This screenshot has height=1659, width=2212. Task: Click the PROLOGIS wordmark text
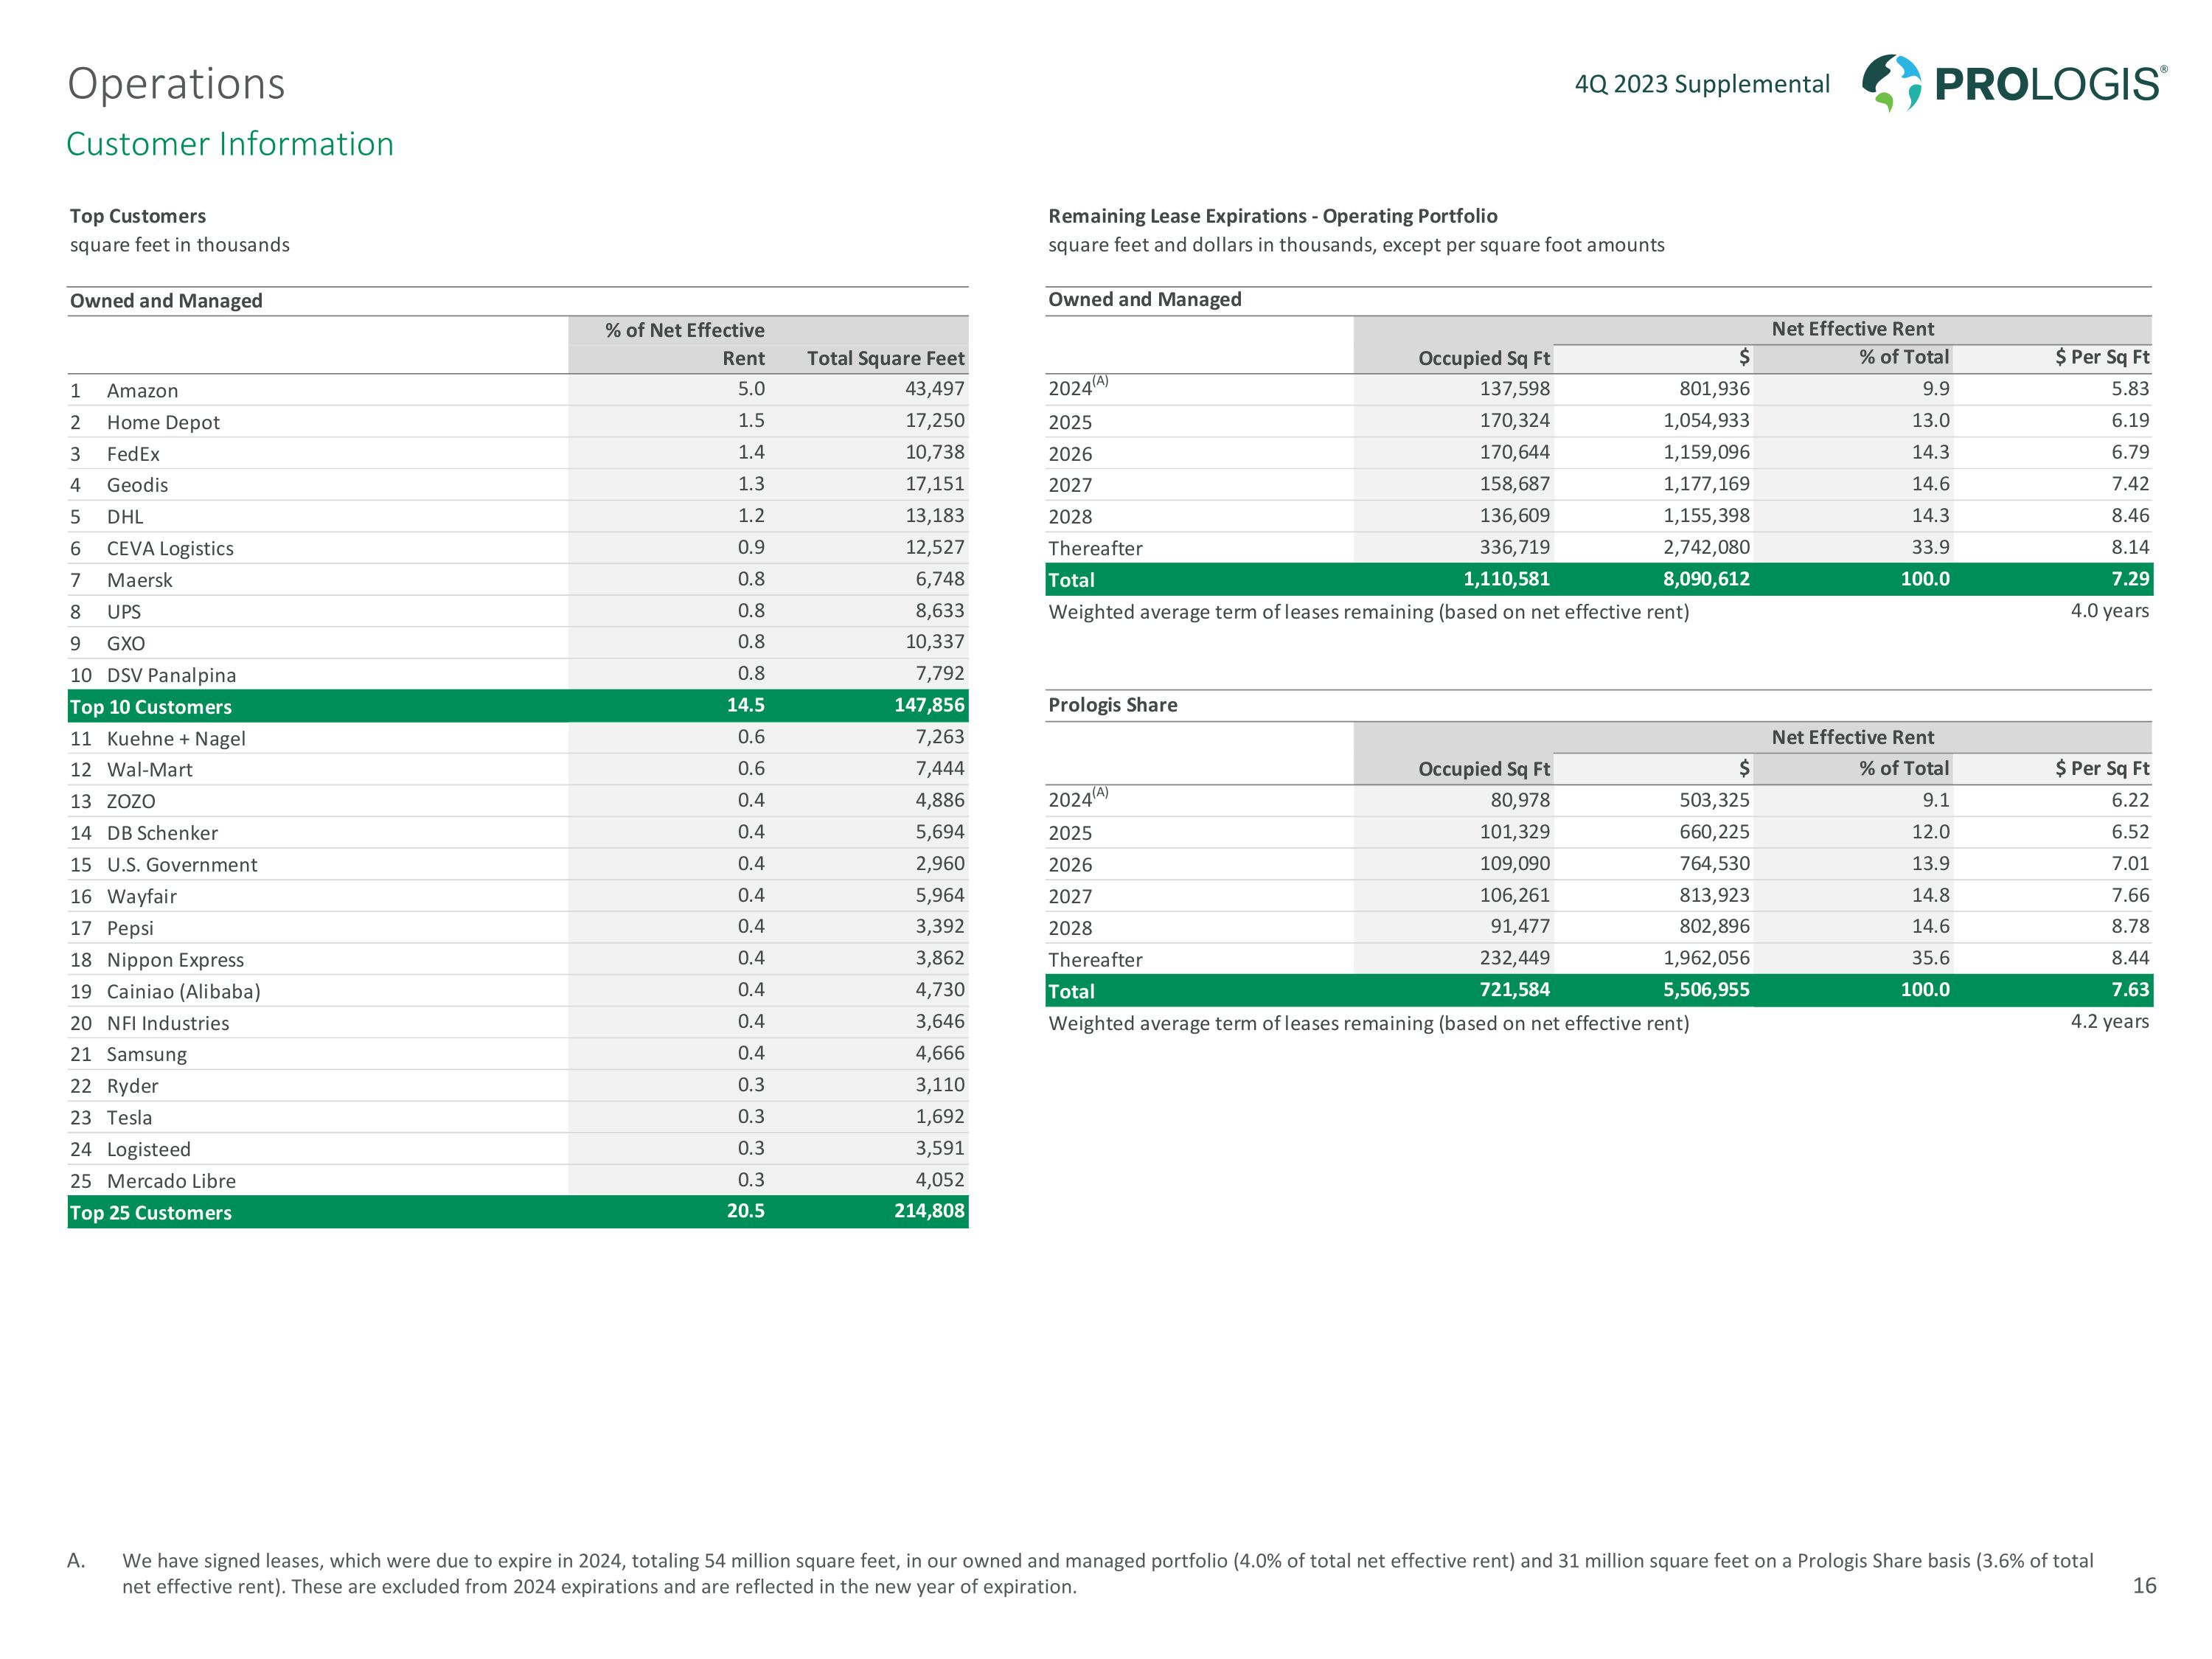[x=2048, y=84]
